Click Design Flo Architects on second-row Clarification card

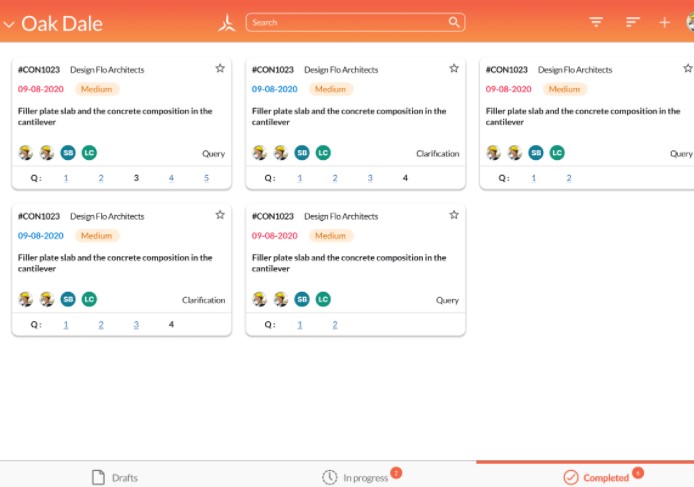(107, 216)
